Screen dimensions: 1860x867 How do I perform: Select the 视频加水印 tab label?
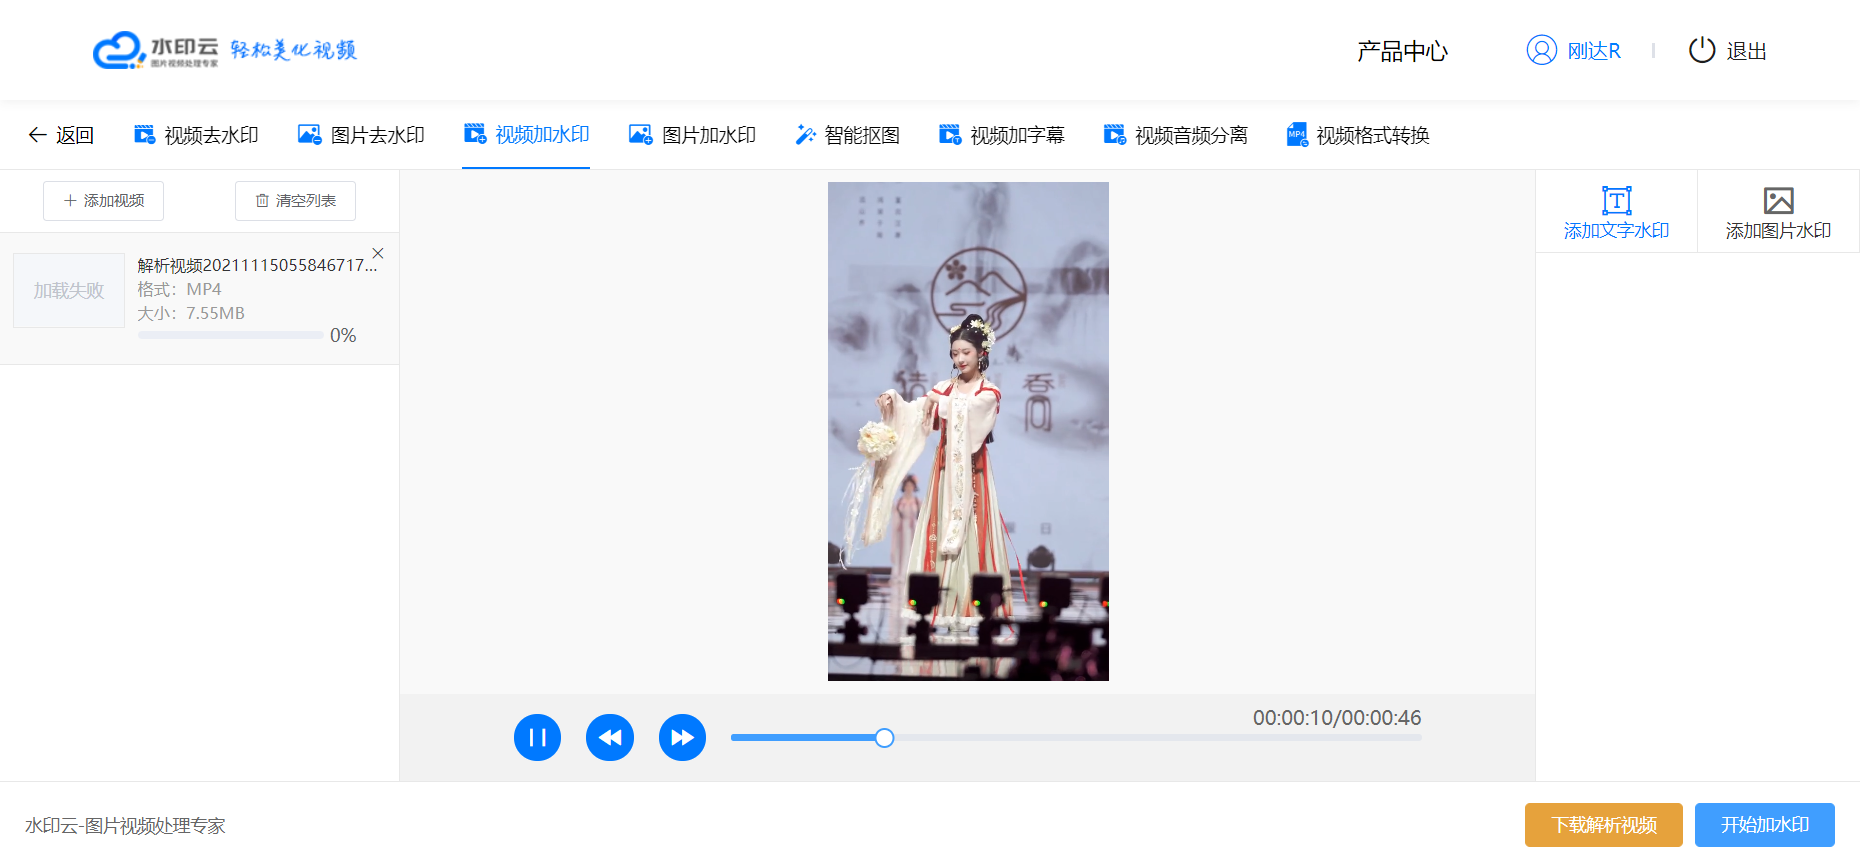pos(542,134)
